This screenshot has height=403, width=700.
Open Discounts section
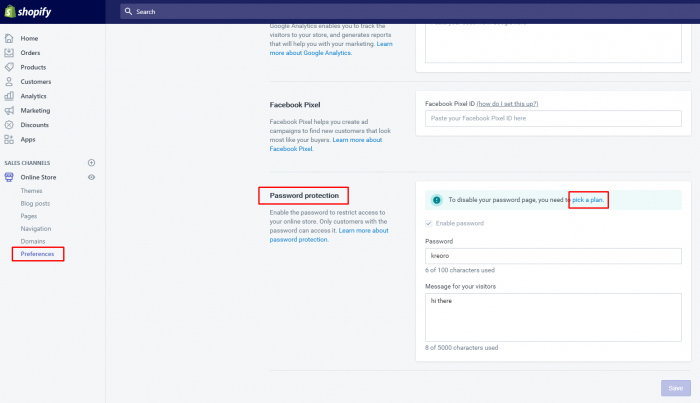coord(34,125)
